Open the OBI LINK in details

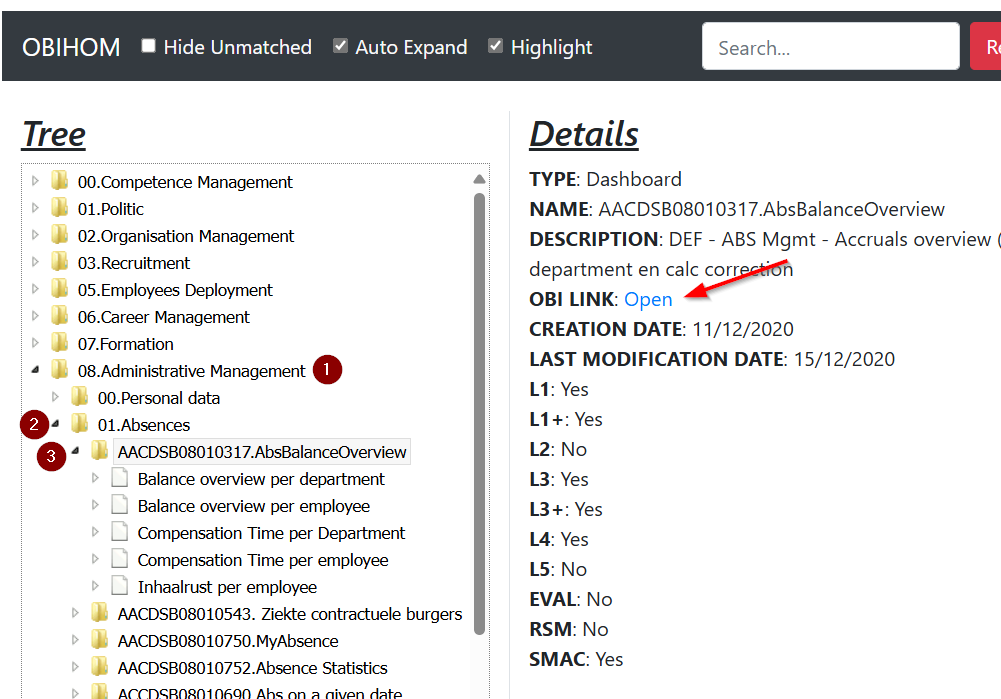648,299
